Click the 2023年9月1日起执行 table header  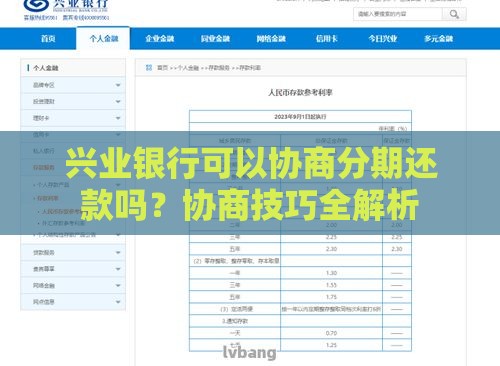(300, 117)
